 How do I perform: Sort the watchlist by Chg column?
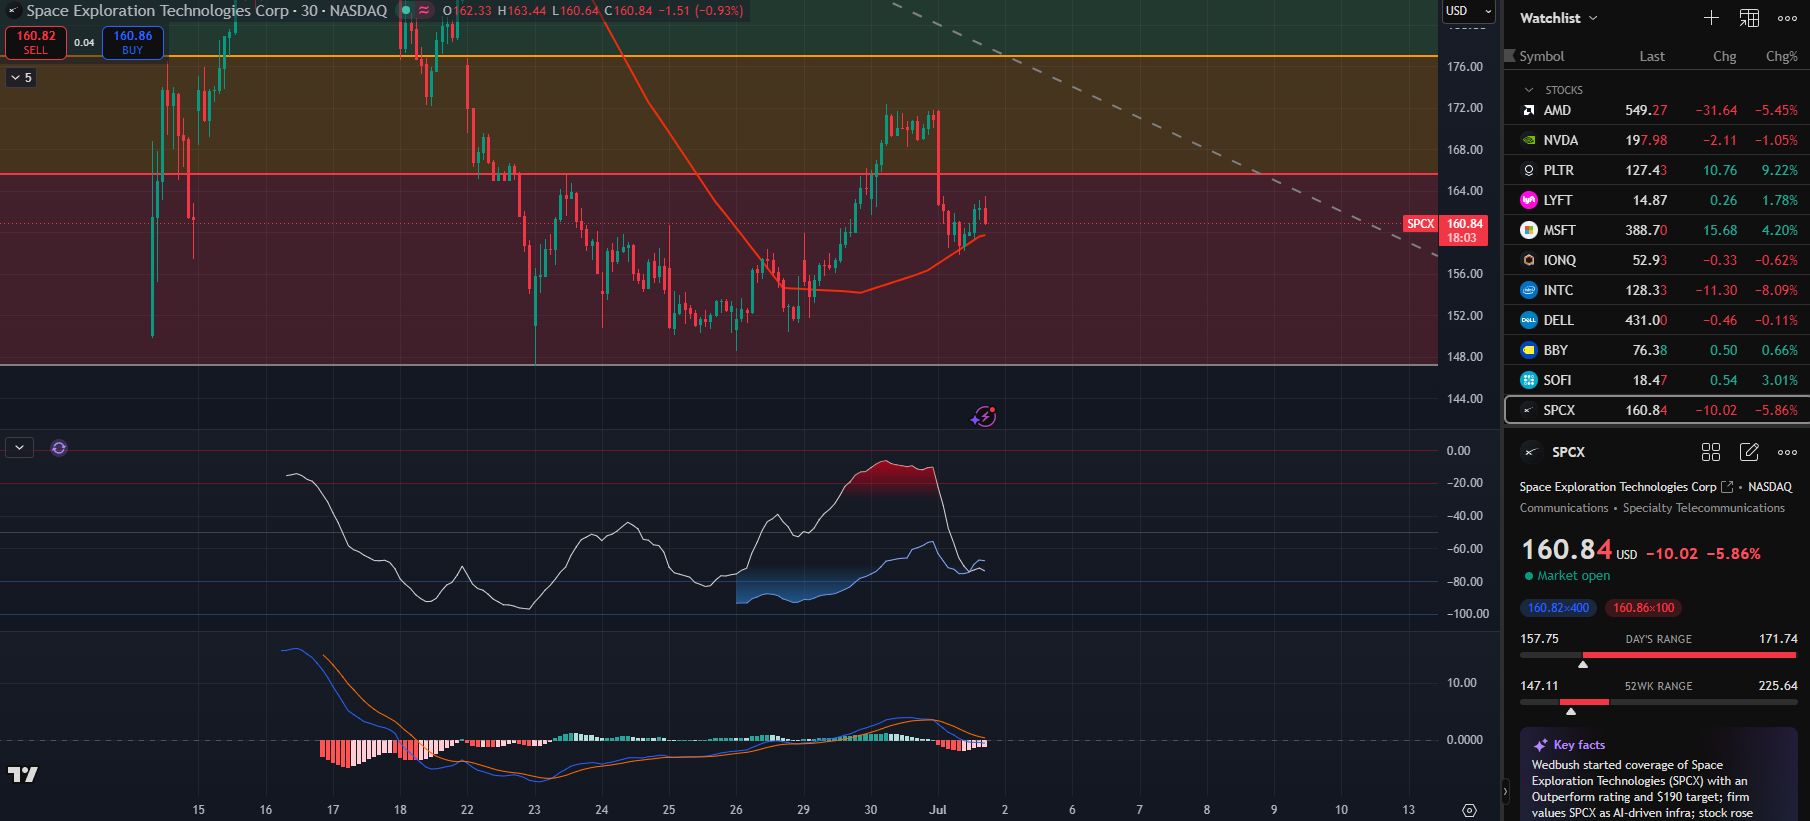1724,56
